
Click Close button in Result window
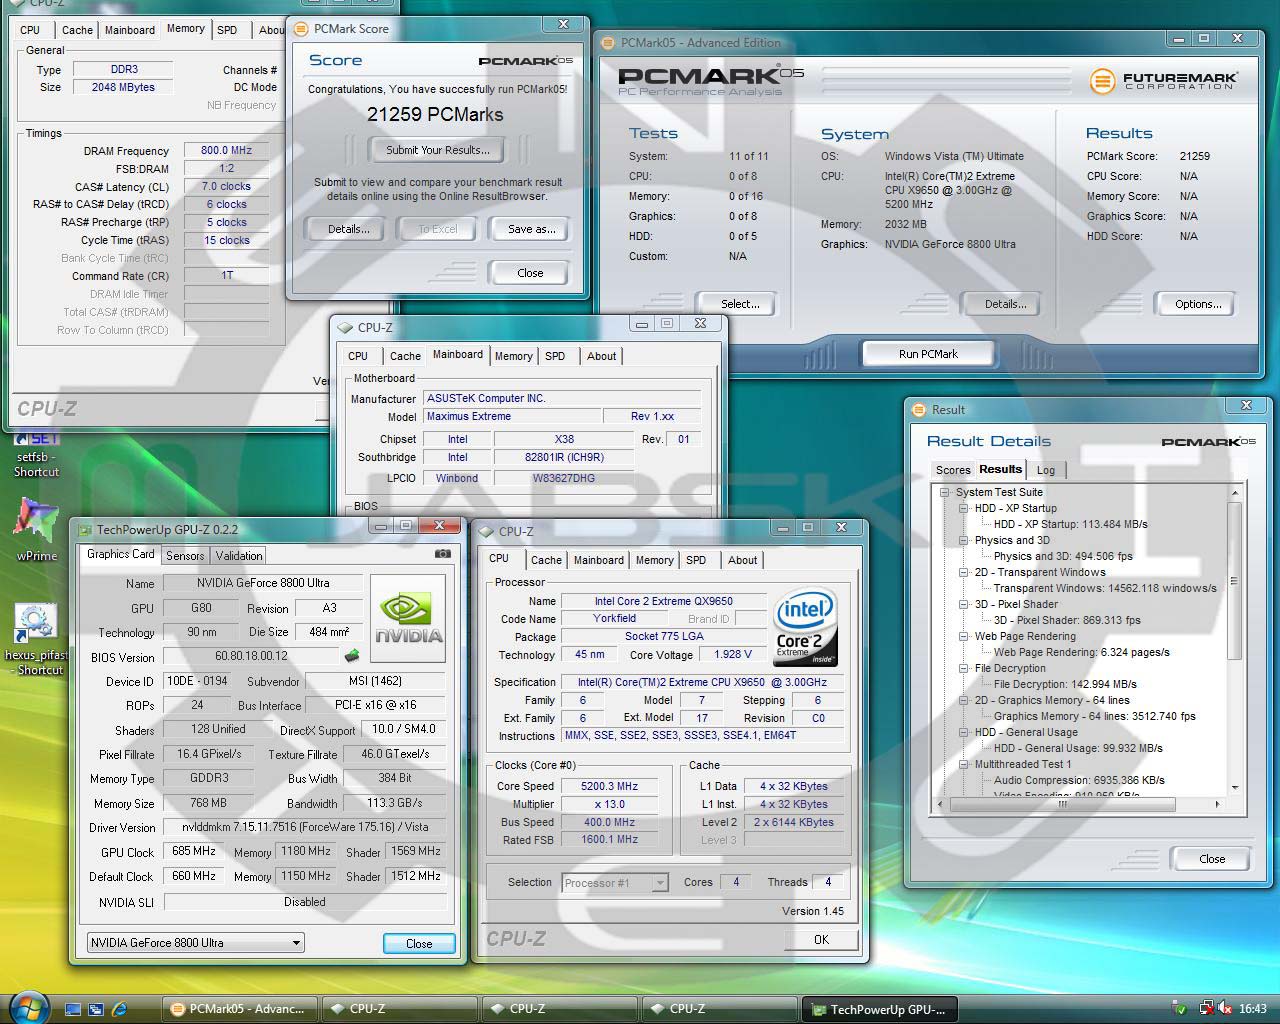[1212, 859]
